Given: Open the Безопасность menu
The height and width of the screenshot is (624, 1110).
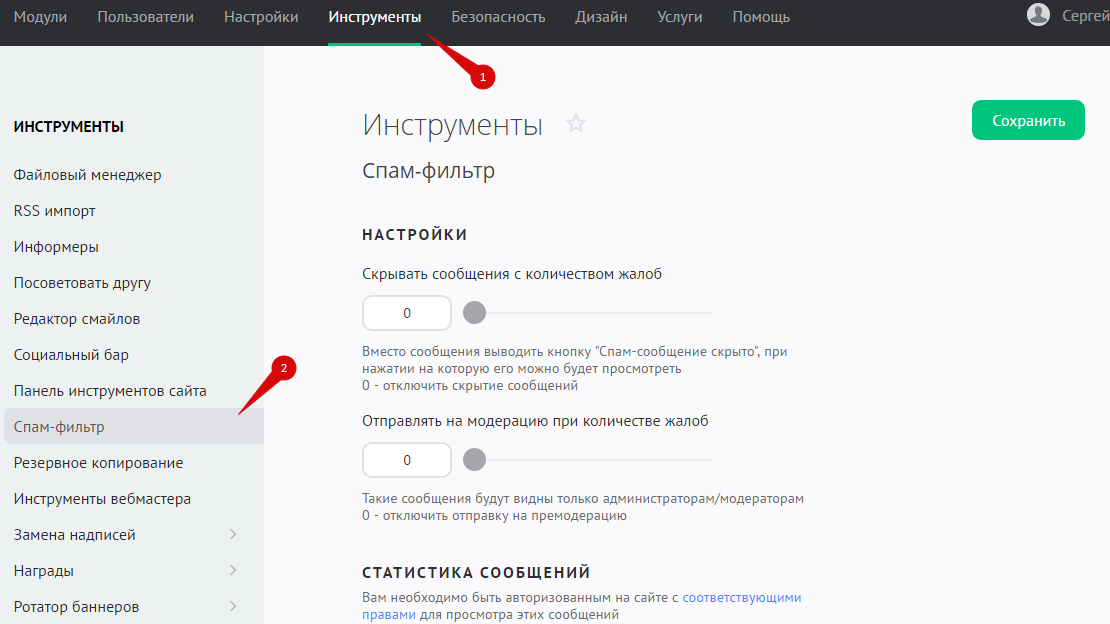Looking at the screenshot, I should tap(498, 17).
